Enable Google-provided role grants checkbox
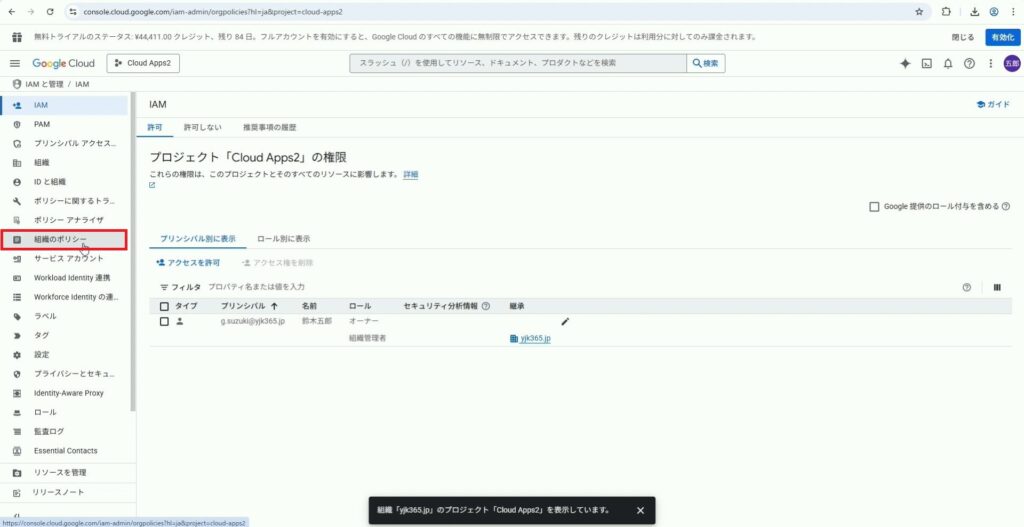The width and height of the screenshot is (1024, 527). coord(874,206)
